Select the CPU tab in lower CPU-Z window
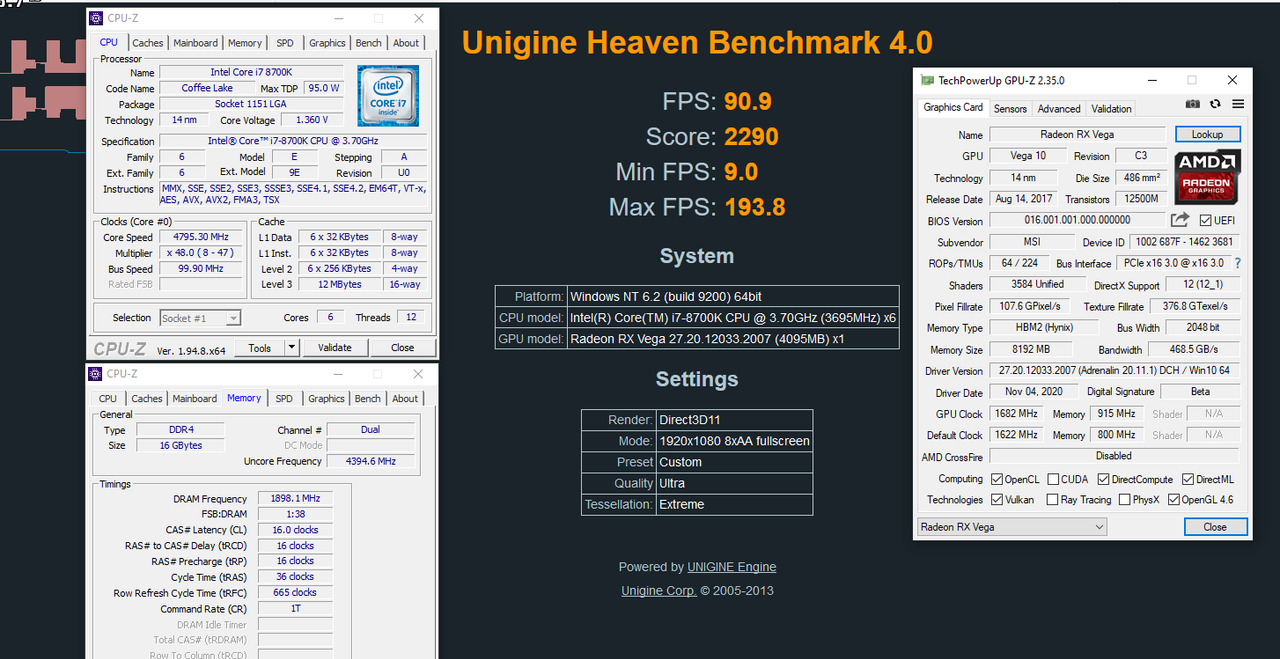Image resolution: width=1280 pixels, height=659 pixels. 108,398
